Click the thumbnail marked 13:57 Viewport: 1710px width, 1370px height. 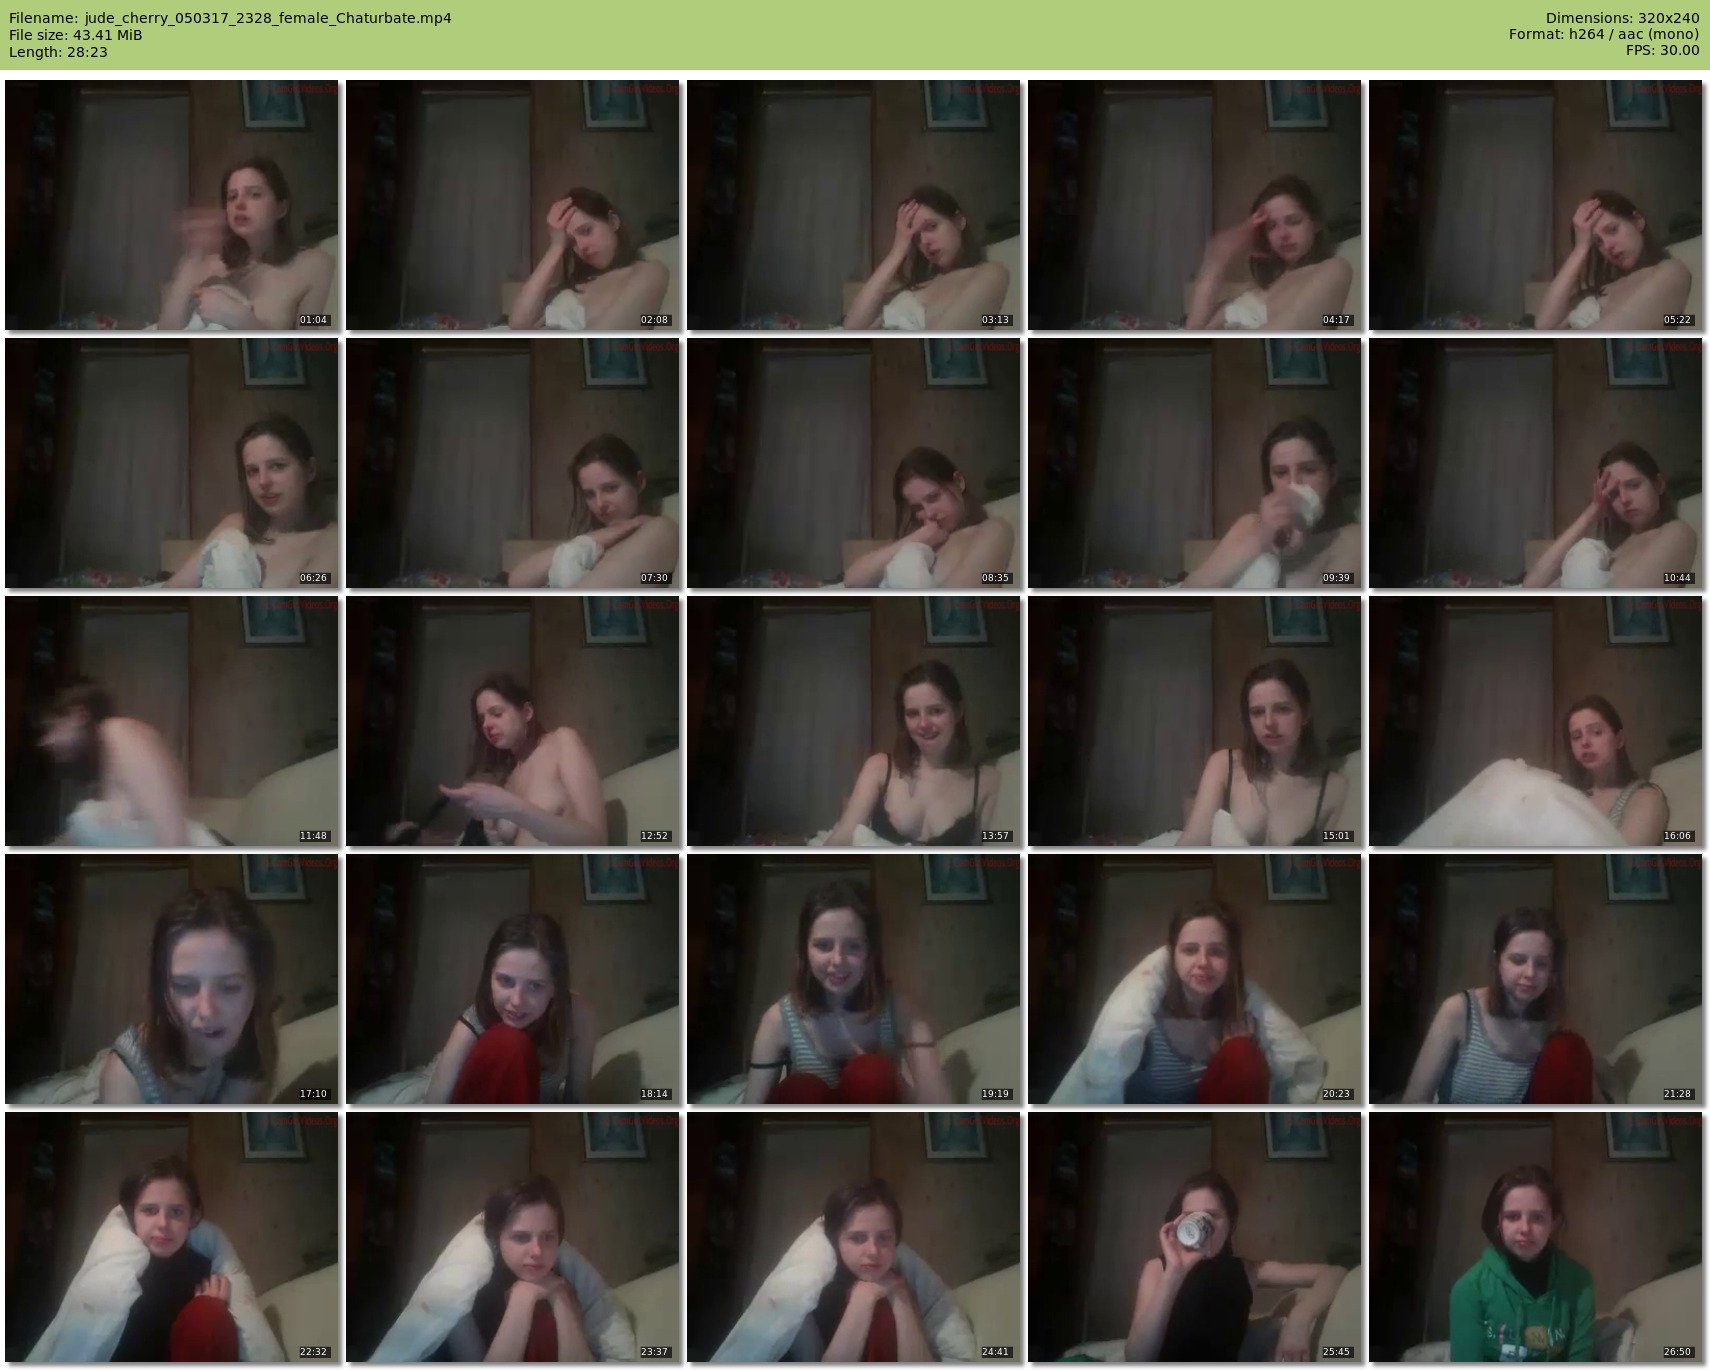pyautogui.click(x=853, y=721)
